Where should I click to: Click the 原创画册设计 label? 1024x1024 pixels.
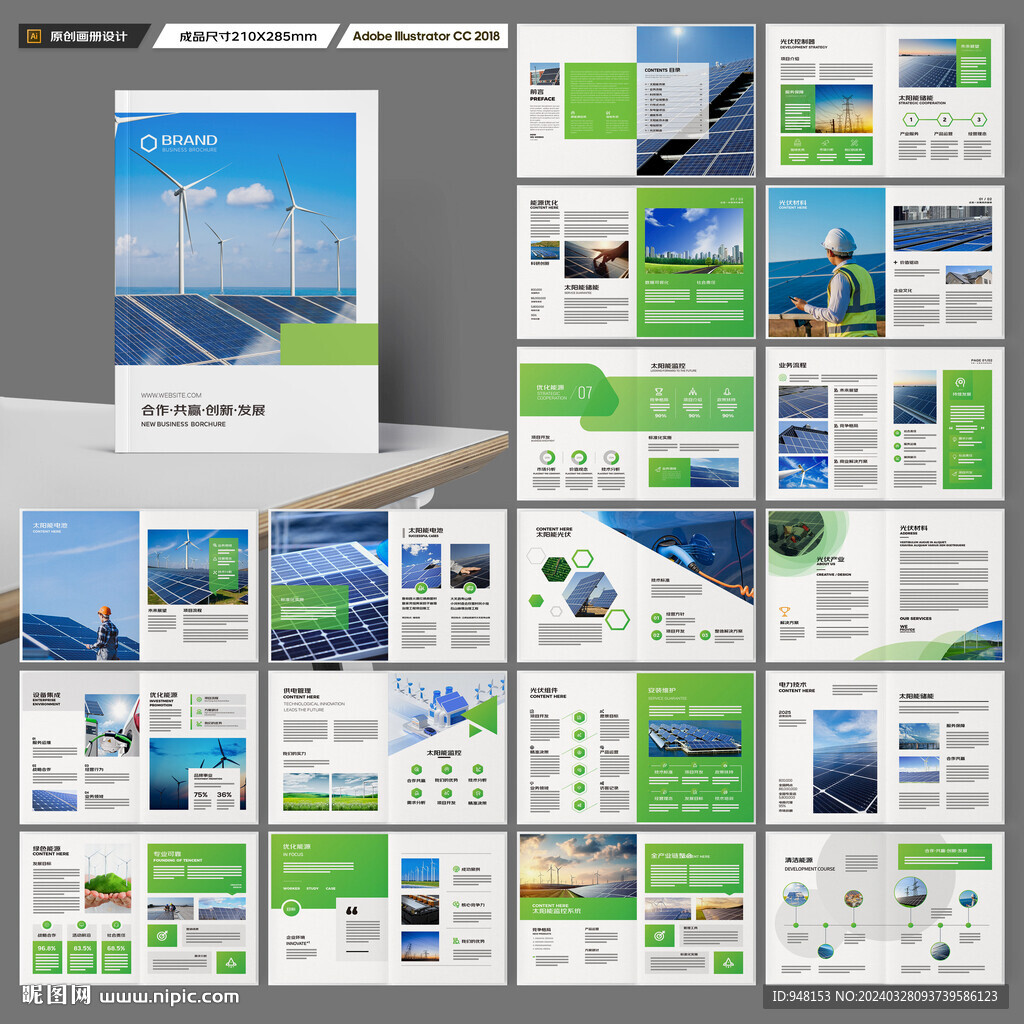pos(89,37)
